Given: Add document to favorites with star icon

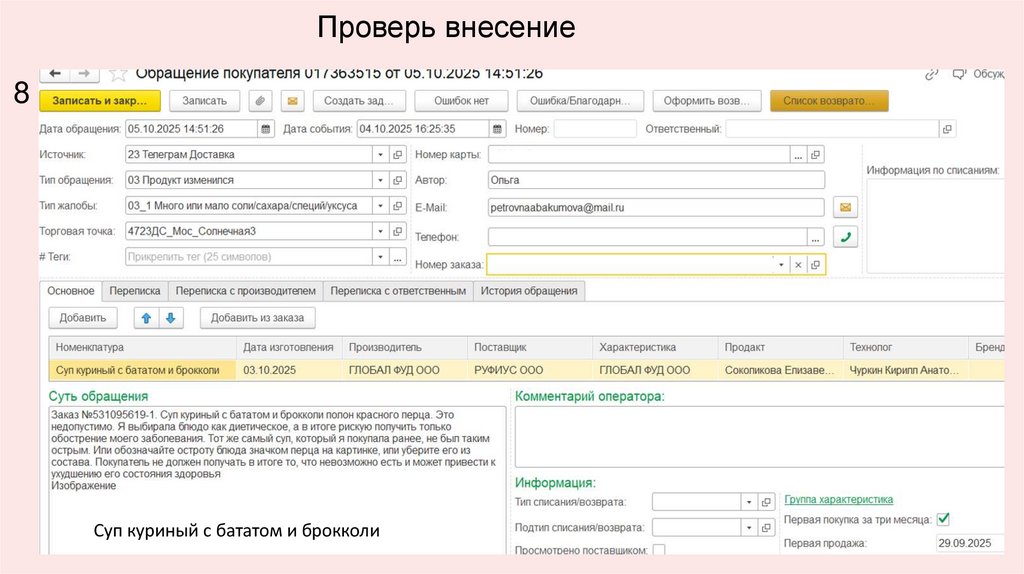Looking at the screenshot, I should pos(118,74).
